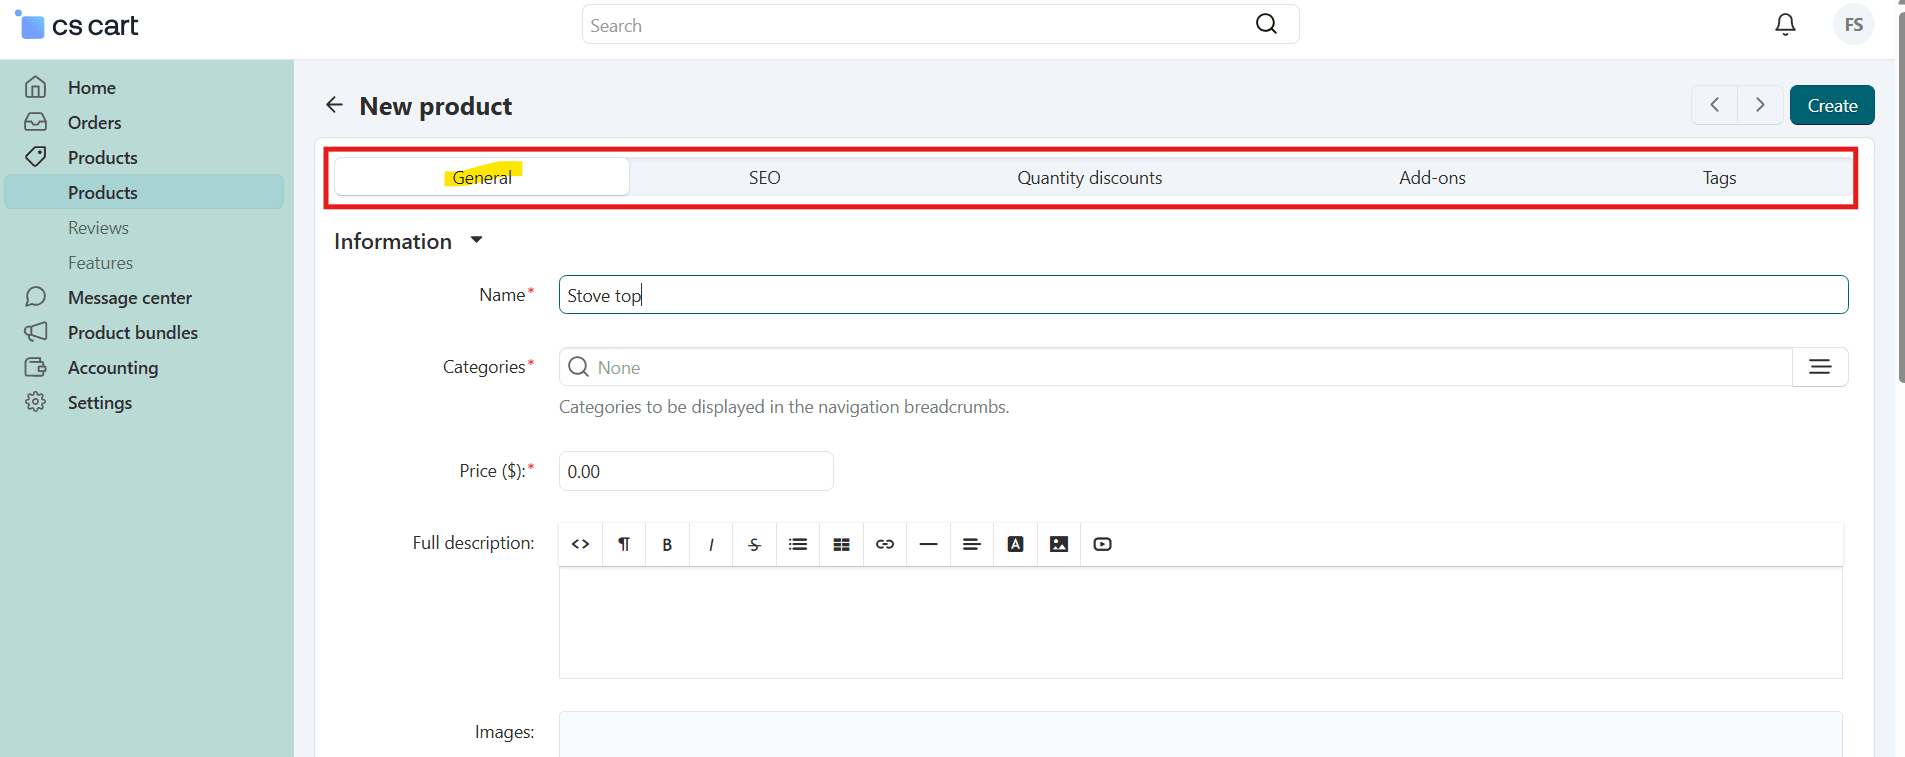This screenshot has height=757, width=1905.
Task: Open the Quantity discounts tab
Action: coord(1089,178)
